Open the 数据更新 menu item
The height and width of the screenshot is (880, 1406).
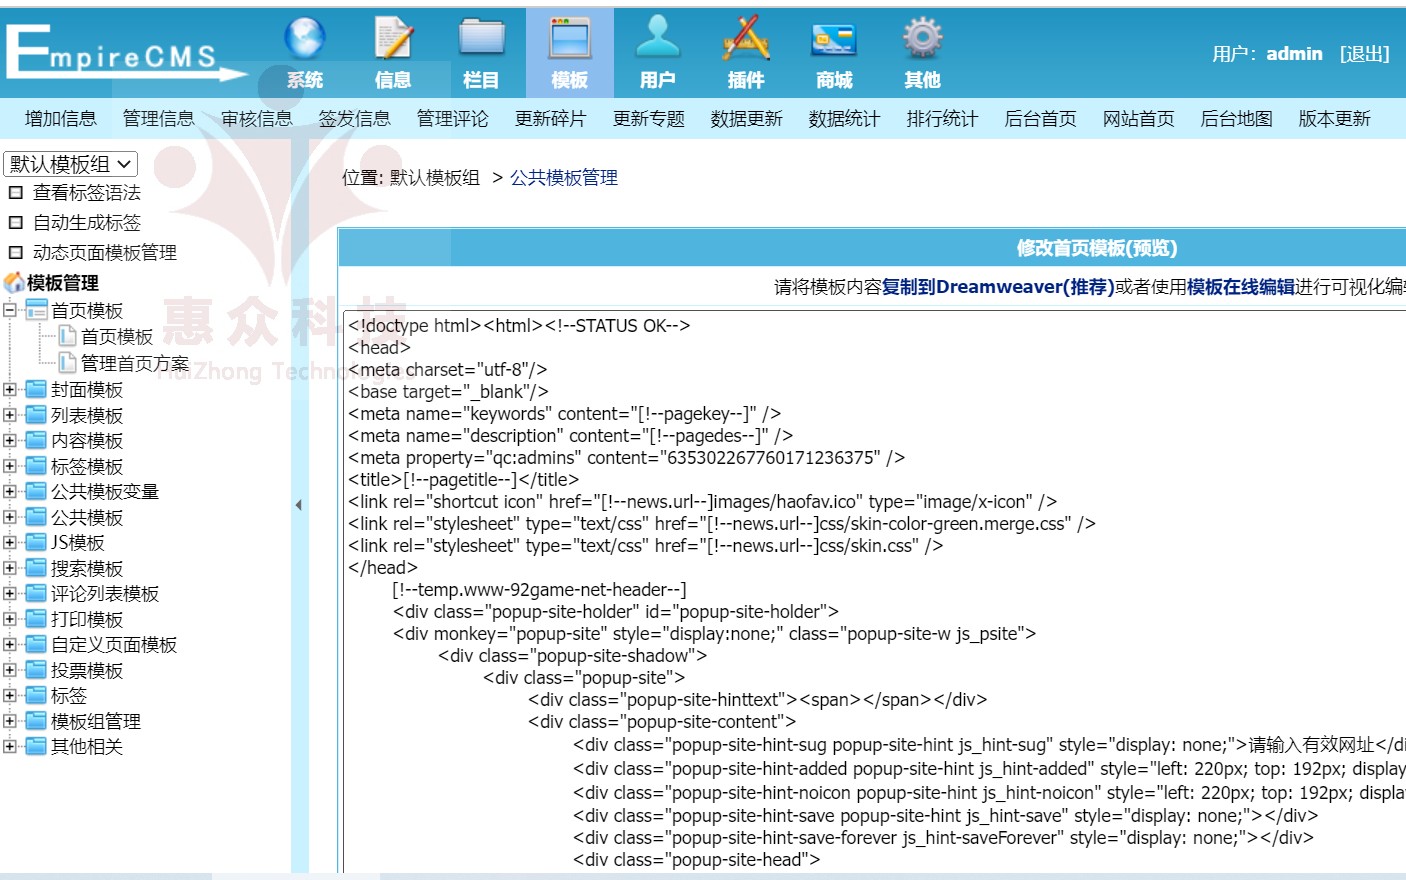(747, 118)
